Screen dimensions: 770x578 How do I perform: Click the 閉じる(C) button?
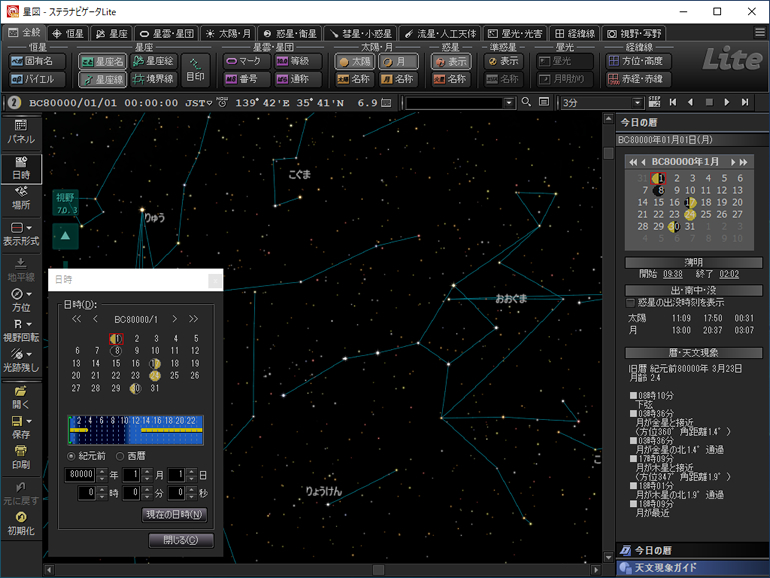[x=181, y=540]
